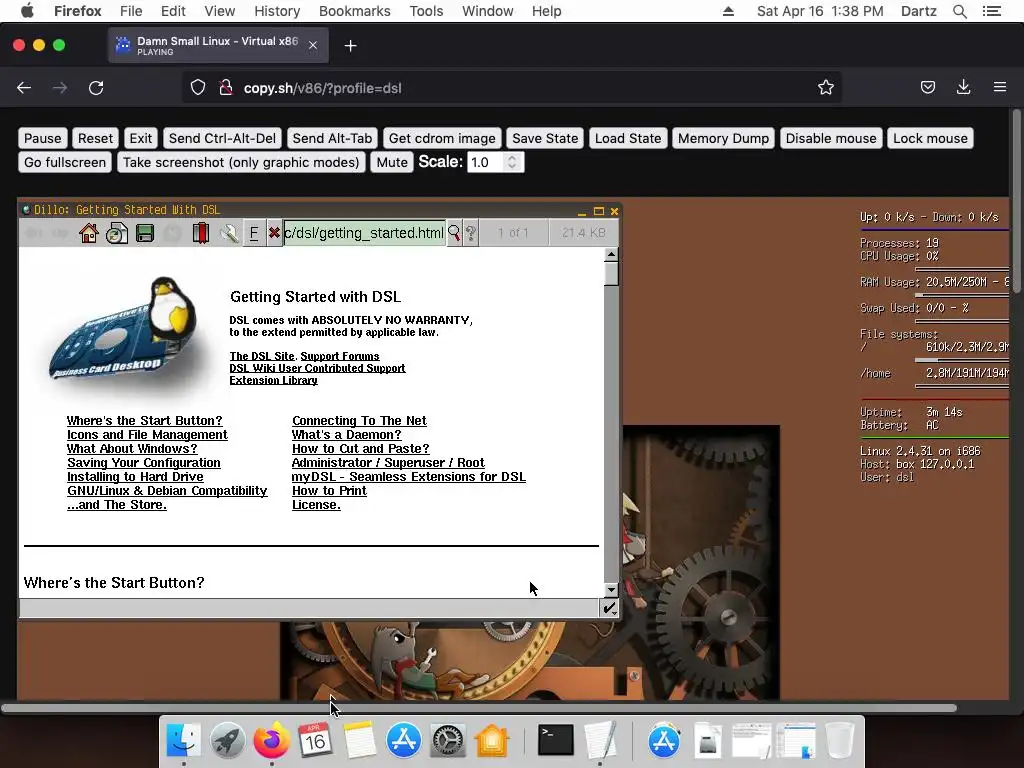Open Dillo's wrench tools icon
The width and height of the screenshot is (1024, 768).
click(x=229, y=232)
